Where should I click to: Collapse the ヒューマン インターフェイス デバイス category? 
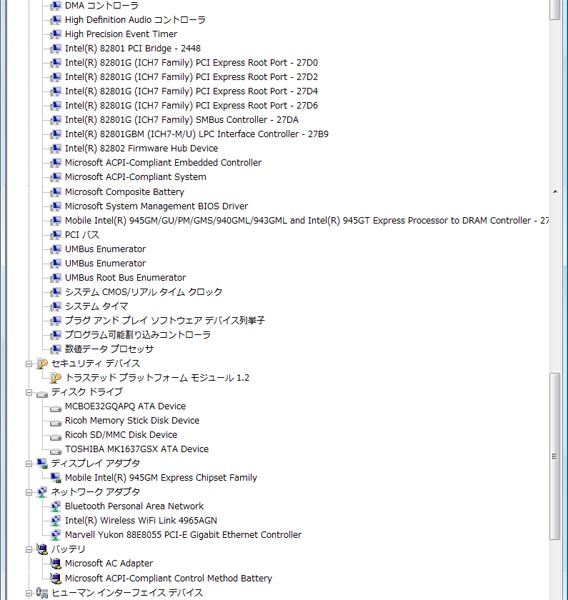(29, 593)
